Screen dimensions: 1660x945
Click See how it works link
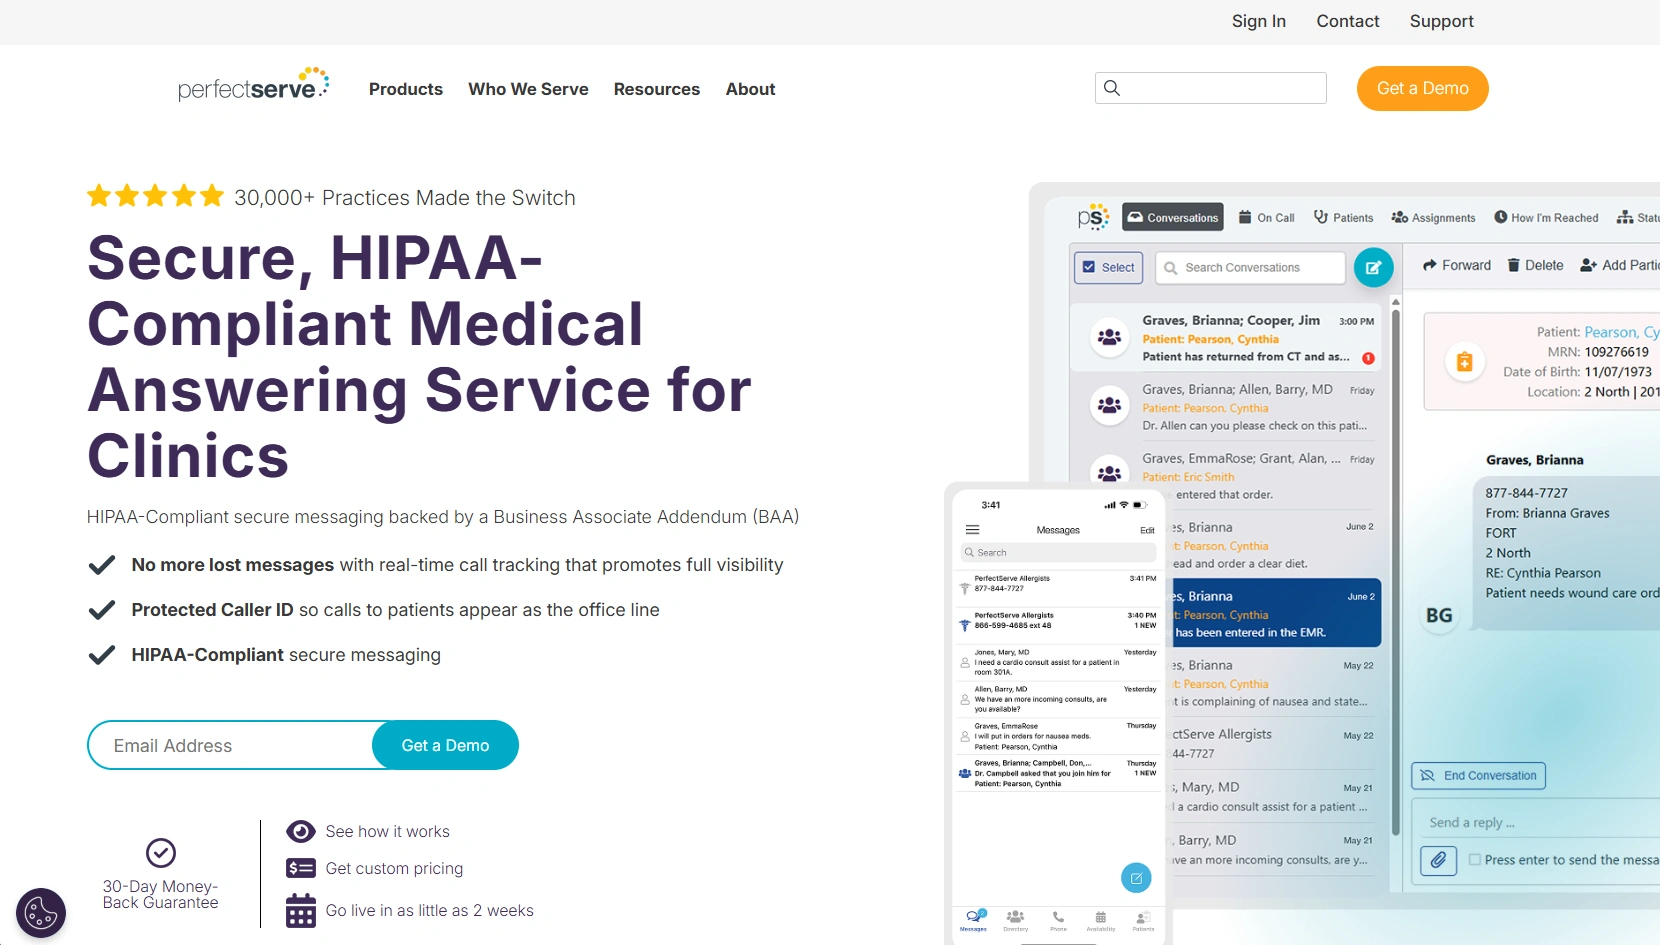click(388, 831)
